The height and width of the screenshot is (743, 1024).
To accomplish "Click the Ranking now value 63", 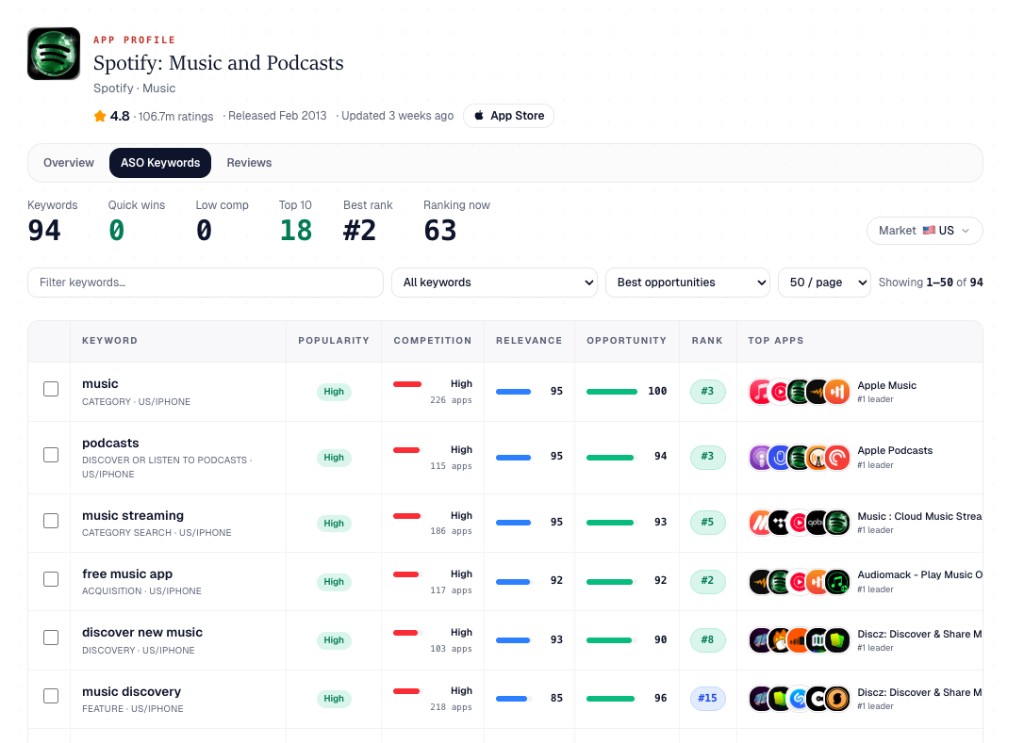I will pyautogui.click(x=440, y=230).
